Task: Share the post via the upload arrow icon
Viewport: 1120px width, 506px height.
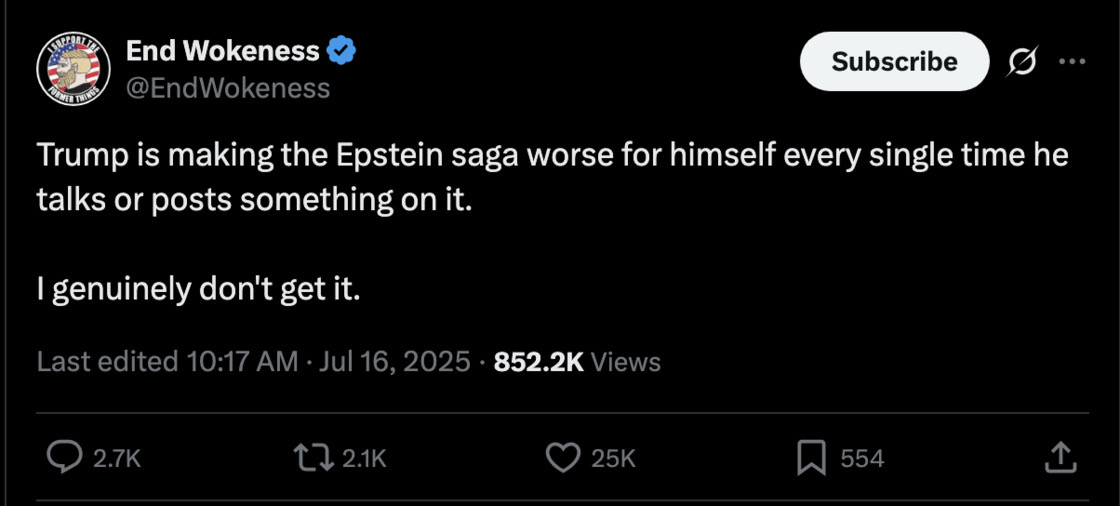Action: coord(1060,457)
